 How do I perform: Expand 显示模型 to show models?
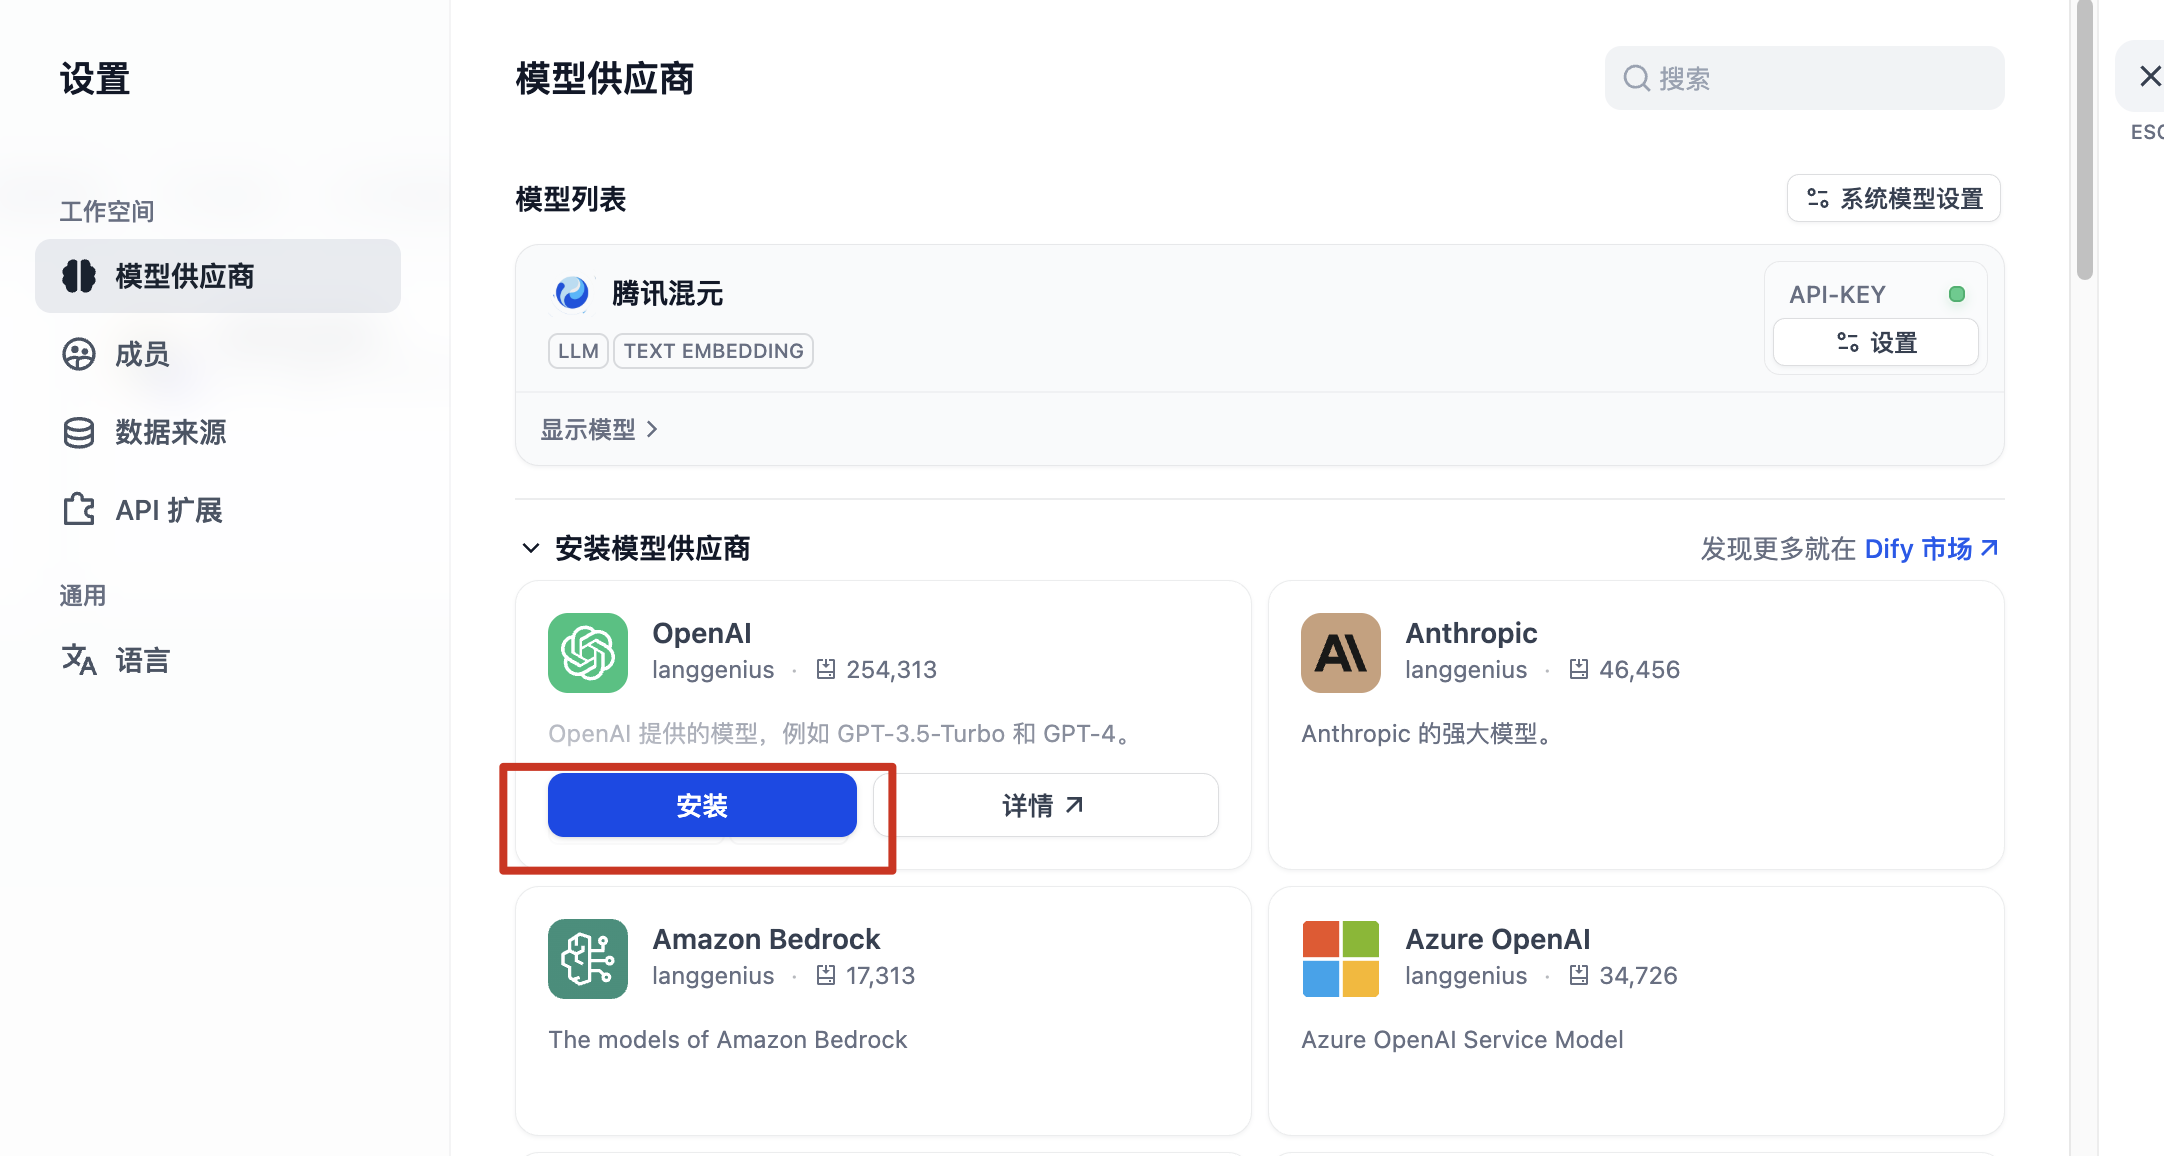pos(599,429)
